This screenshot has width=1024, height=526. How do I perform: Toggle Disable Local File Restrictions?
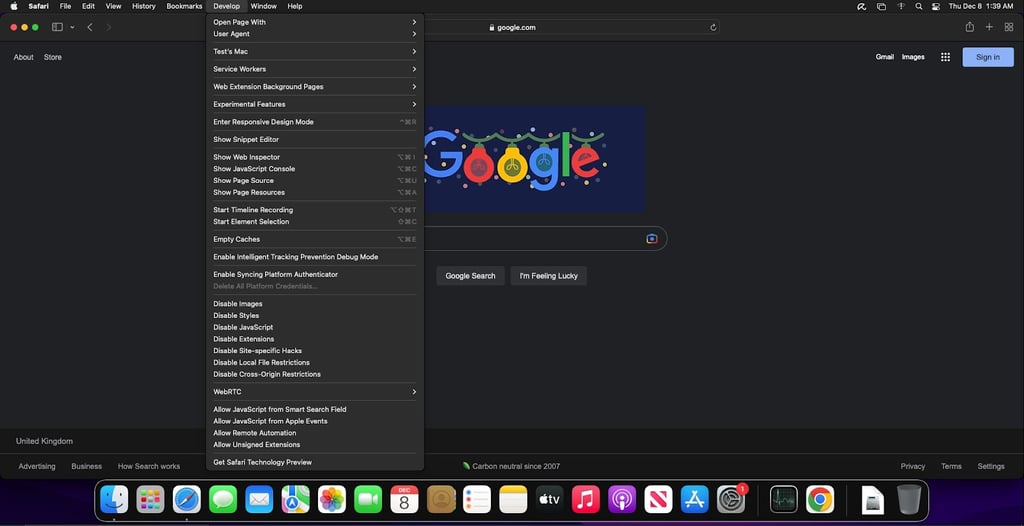315,362
